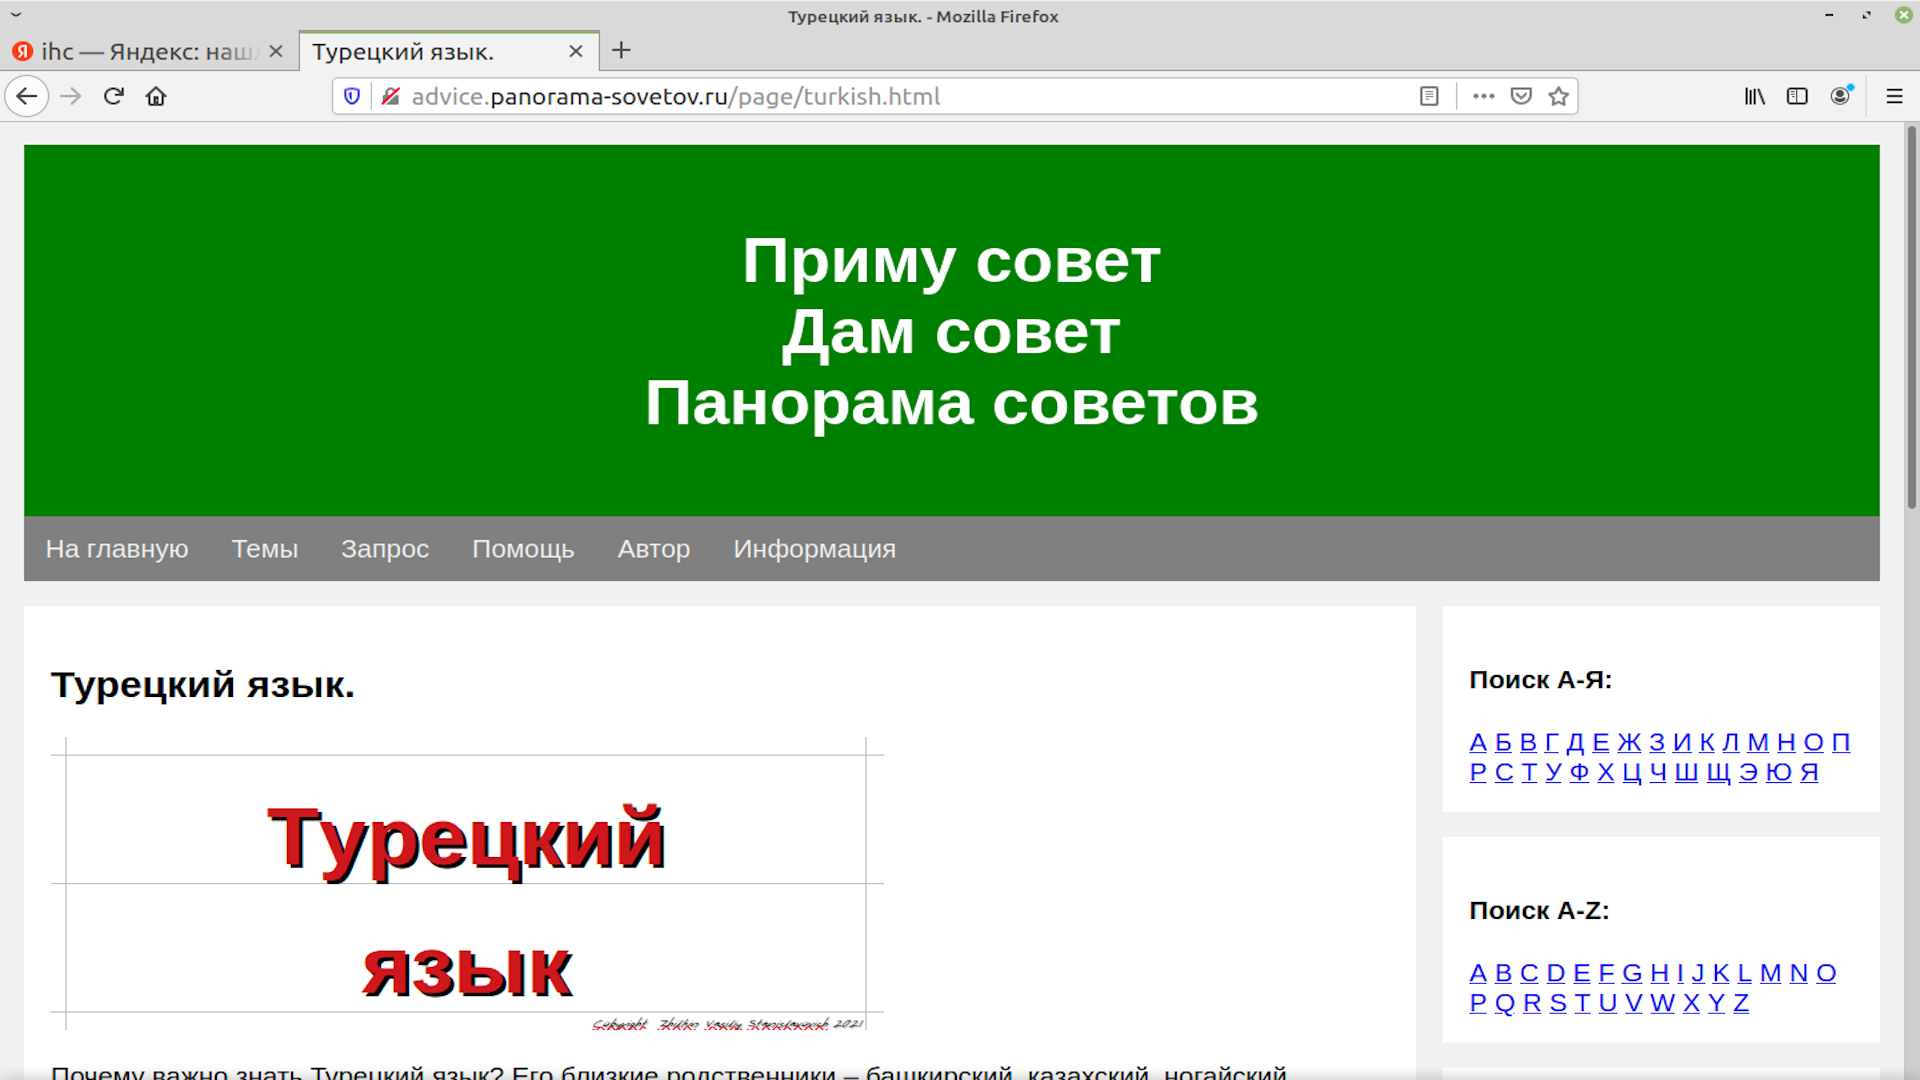Click the tracking protection shield icon

pos(351,96)
